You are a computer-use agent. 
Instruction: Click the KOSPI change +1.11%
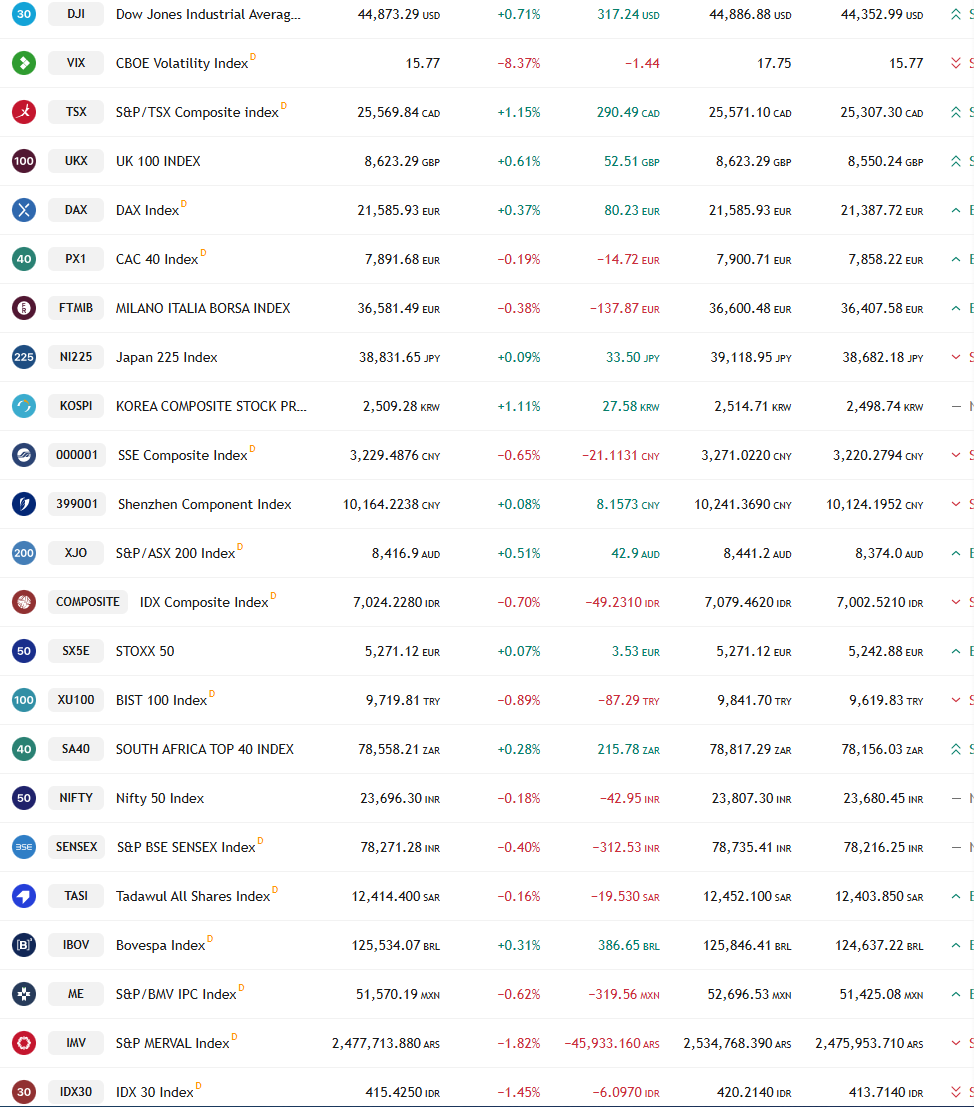tap(519, 407)
